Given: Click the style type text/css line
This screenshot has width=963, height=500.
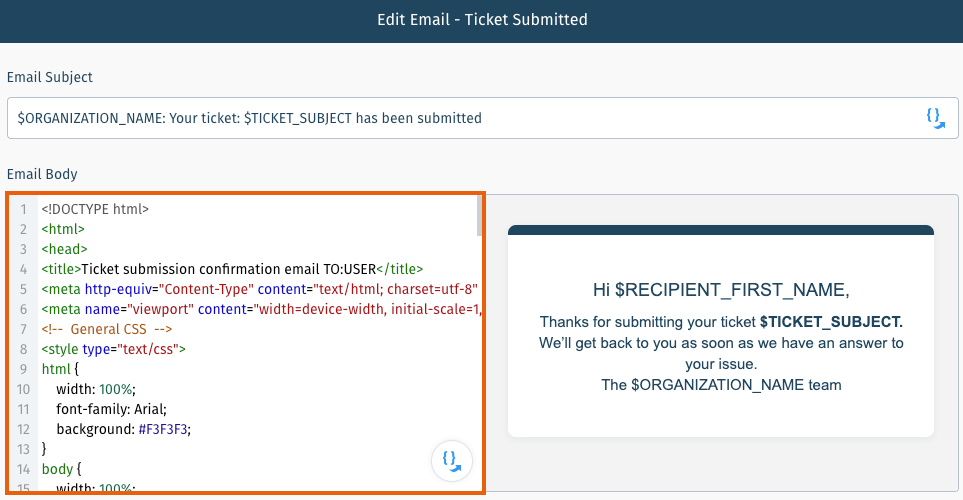Looking at the screenshot, I should point(114,349).
